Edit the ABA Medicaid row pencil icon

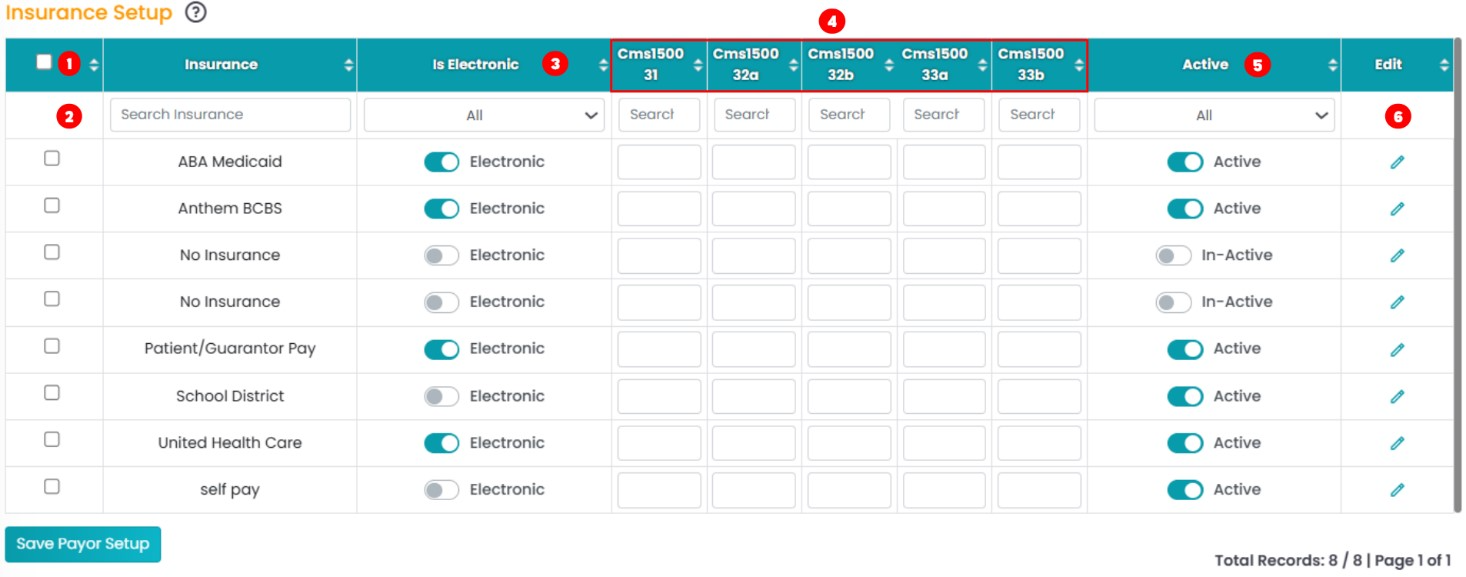point(1397,162)
